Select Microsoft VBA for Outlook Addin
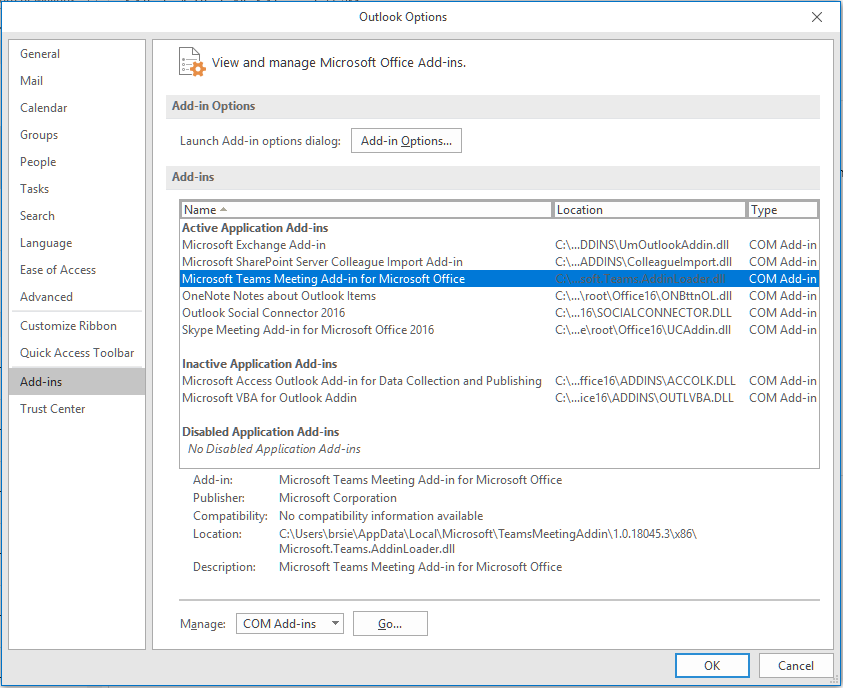This screenshot has width=843, height=688. [x=499, y=398]
